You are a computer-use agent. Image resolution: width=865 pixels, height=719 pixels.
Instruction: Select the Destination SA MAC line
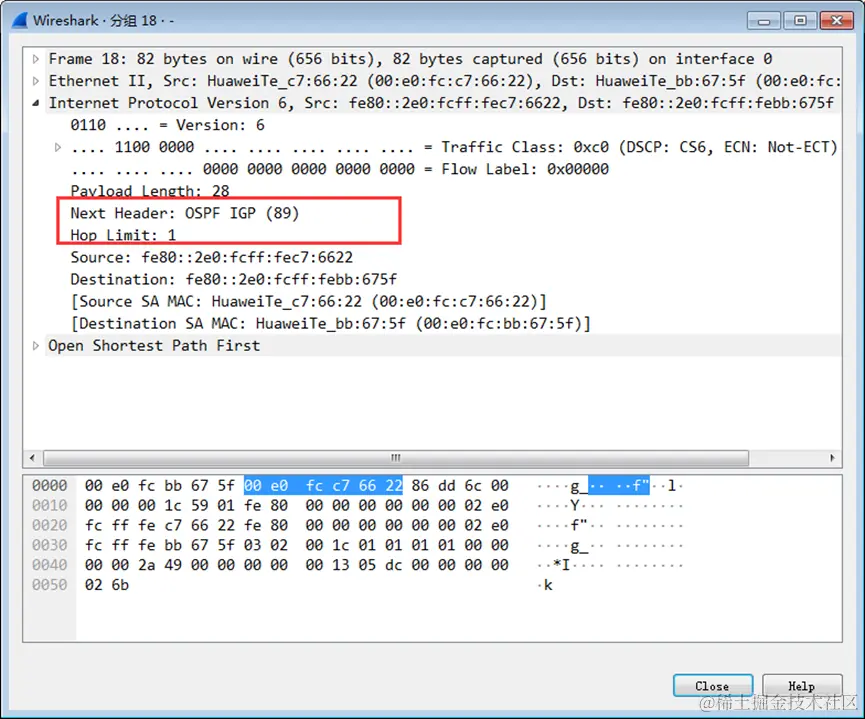click(x=331, y=324)
